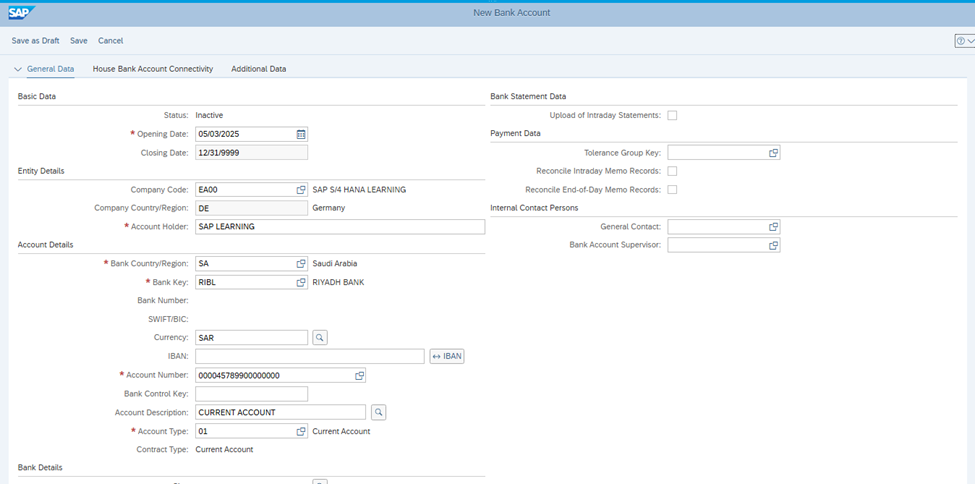Open value help for Bank Country/Region
Image resolution: width=975 pixels, height=484 pixels.
coord(301,264)
